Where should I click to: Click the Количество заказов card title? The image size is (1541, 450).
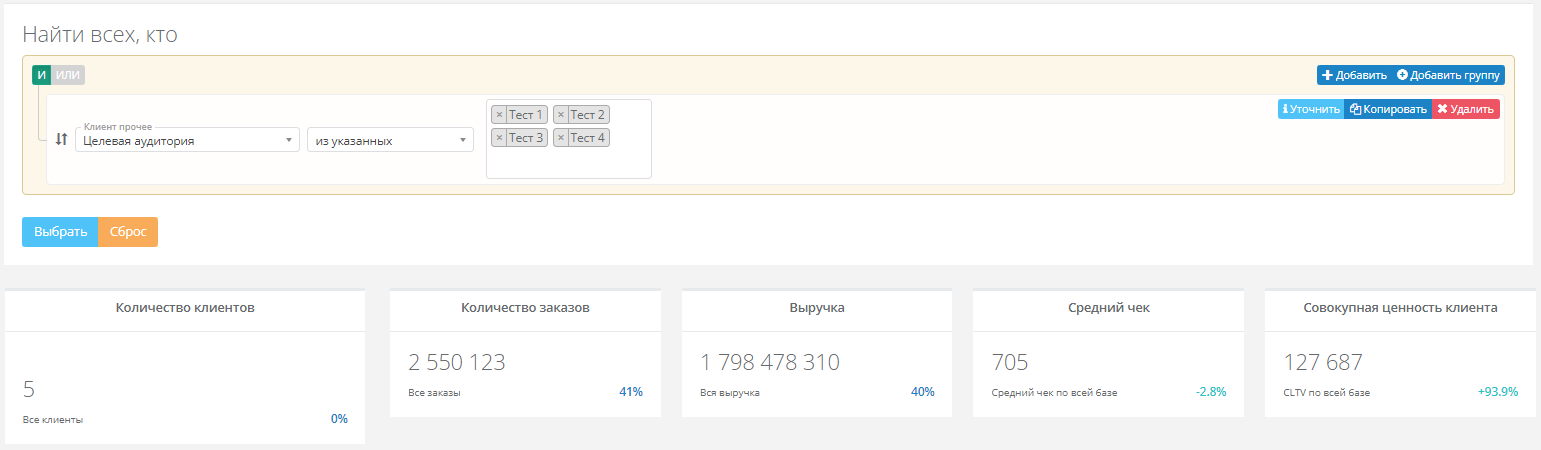pos(525,308)
